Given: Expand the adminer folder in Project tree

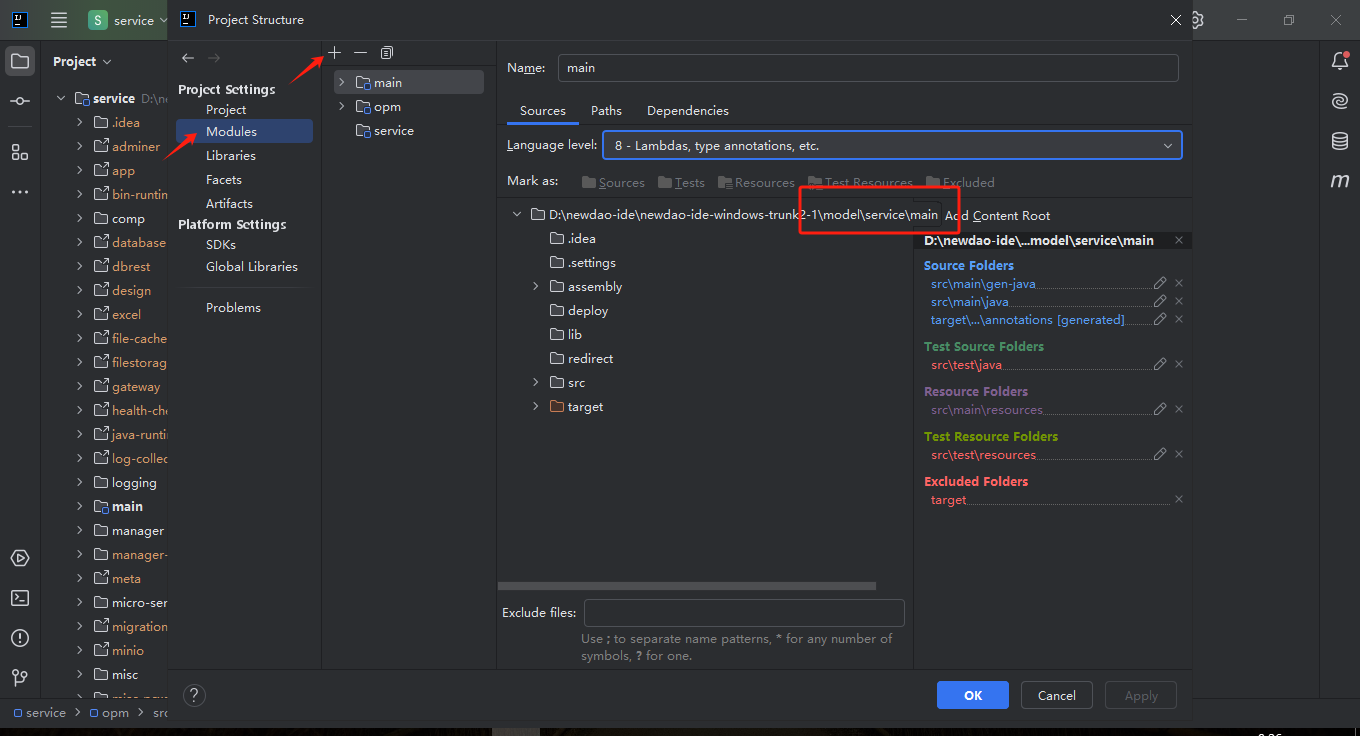Looking at the screenshot, I should 80,146.
